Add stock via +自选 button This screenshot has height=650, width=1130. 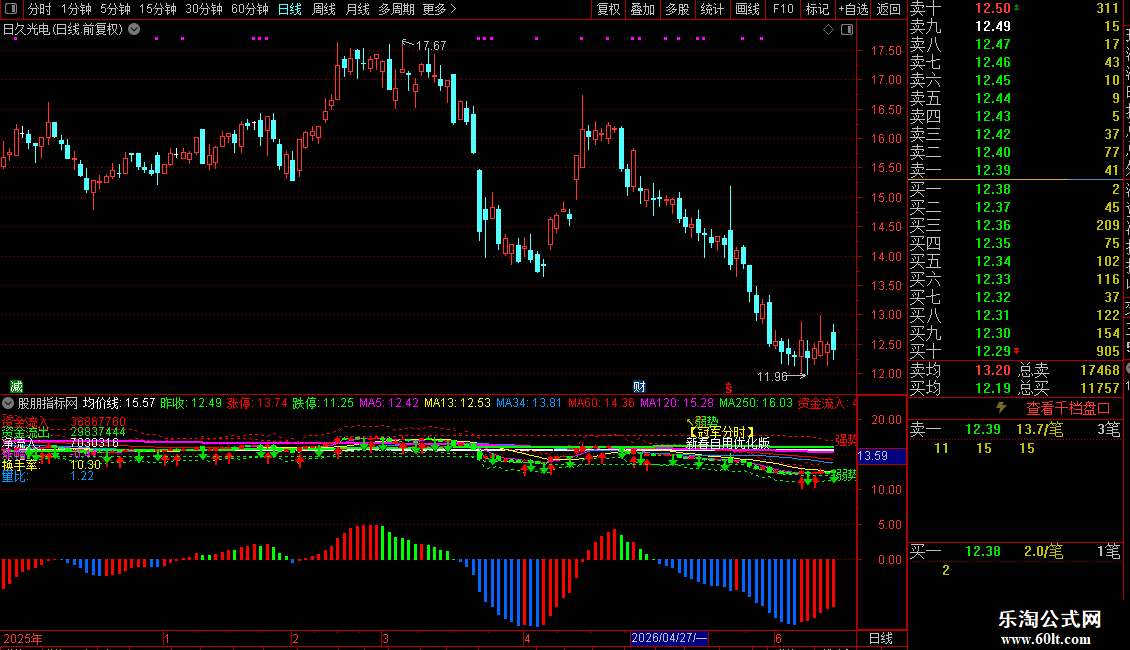coord(854,9)
